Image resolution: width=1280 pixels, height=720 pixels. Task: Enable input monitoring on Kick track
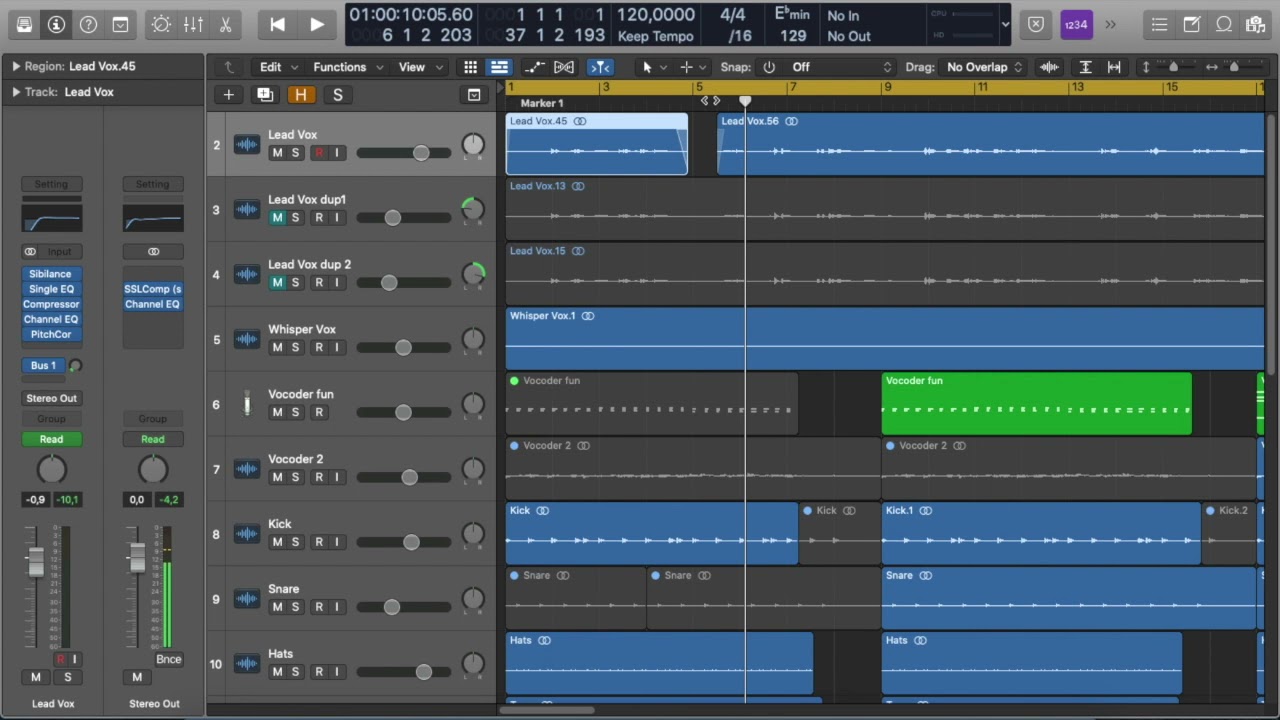coord(337,542)
